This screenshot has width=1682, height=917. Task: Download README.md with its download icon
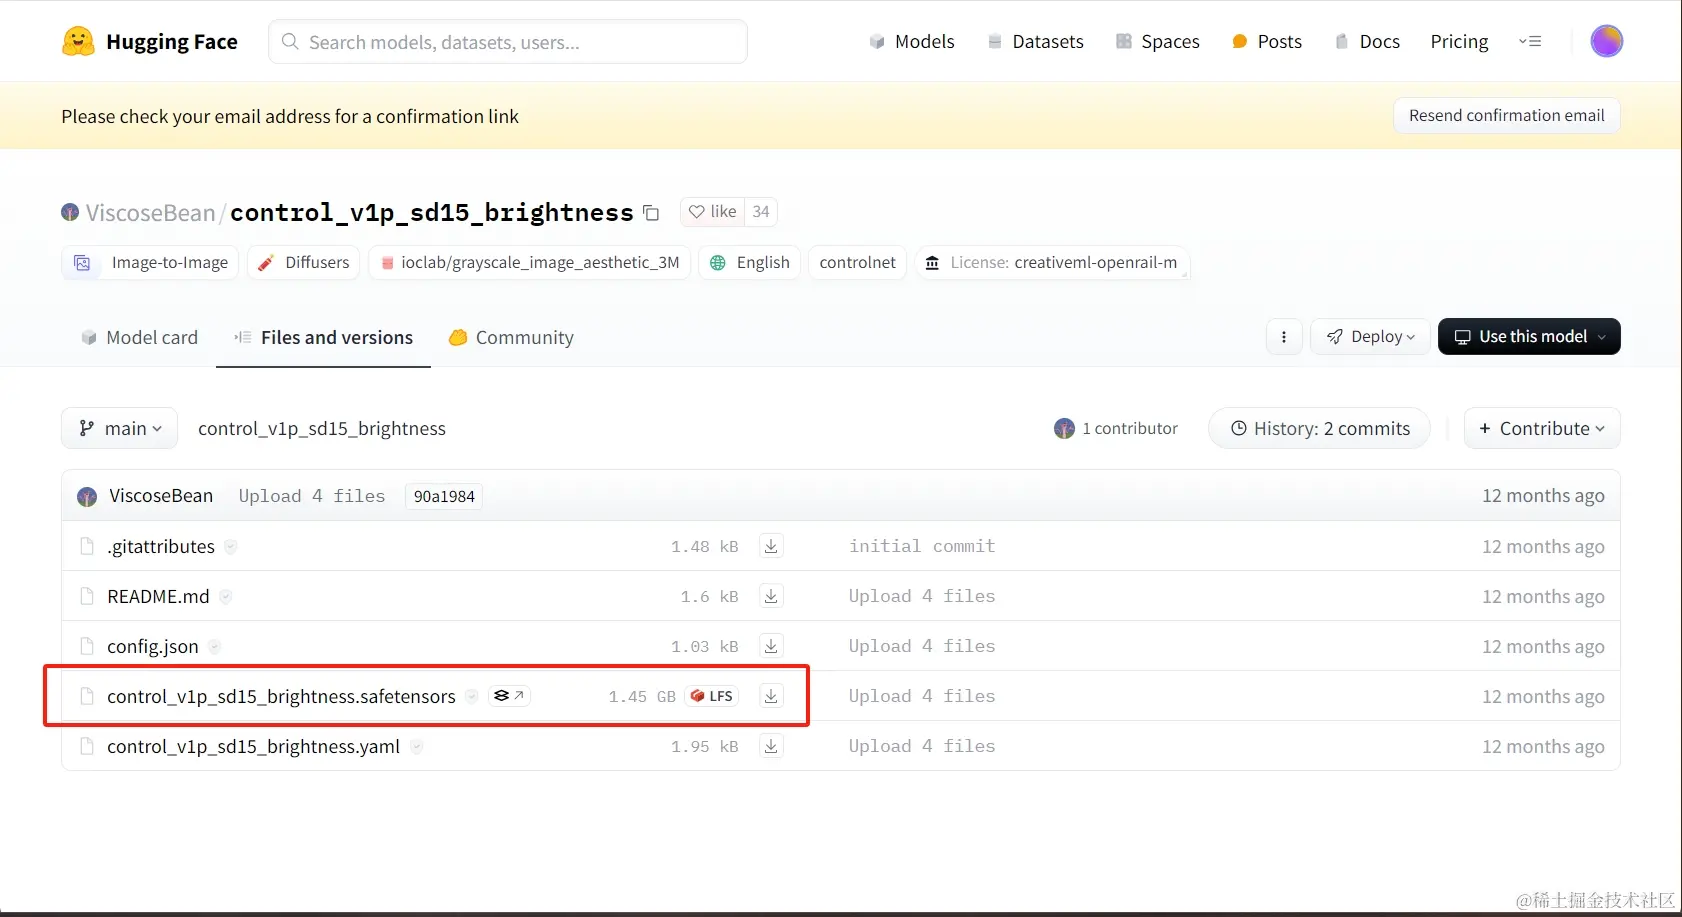tap(771, 596)
